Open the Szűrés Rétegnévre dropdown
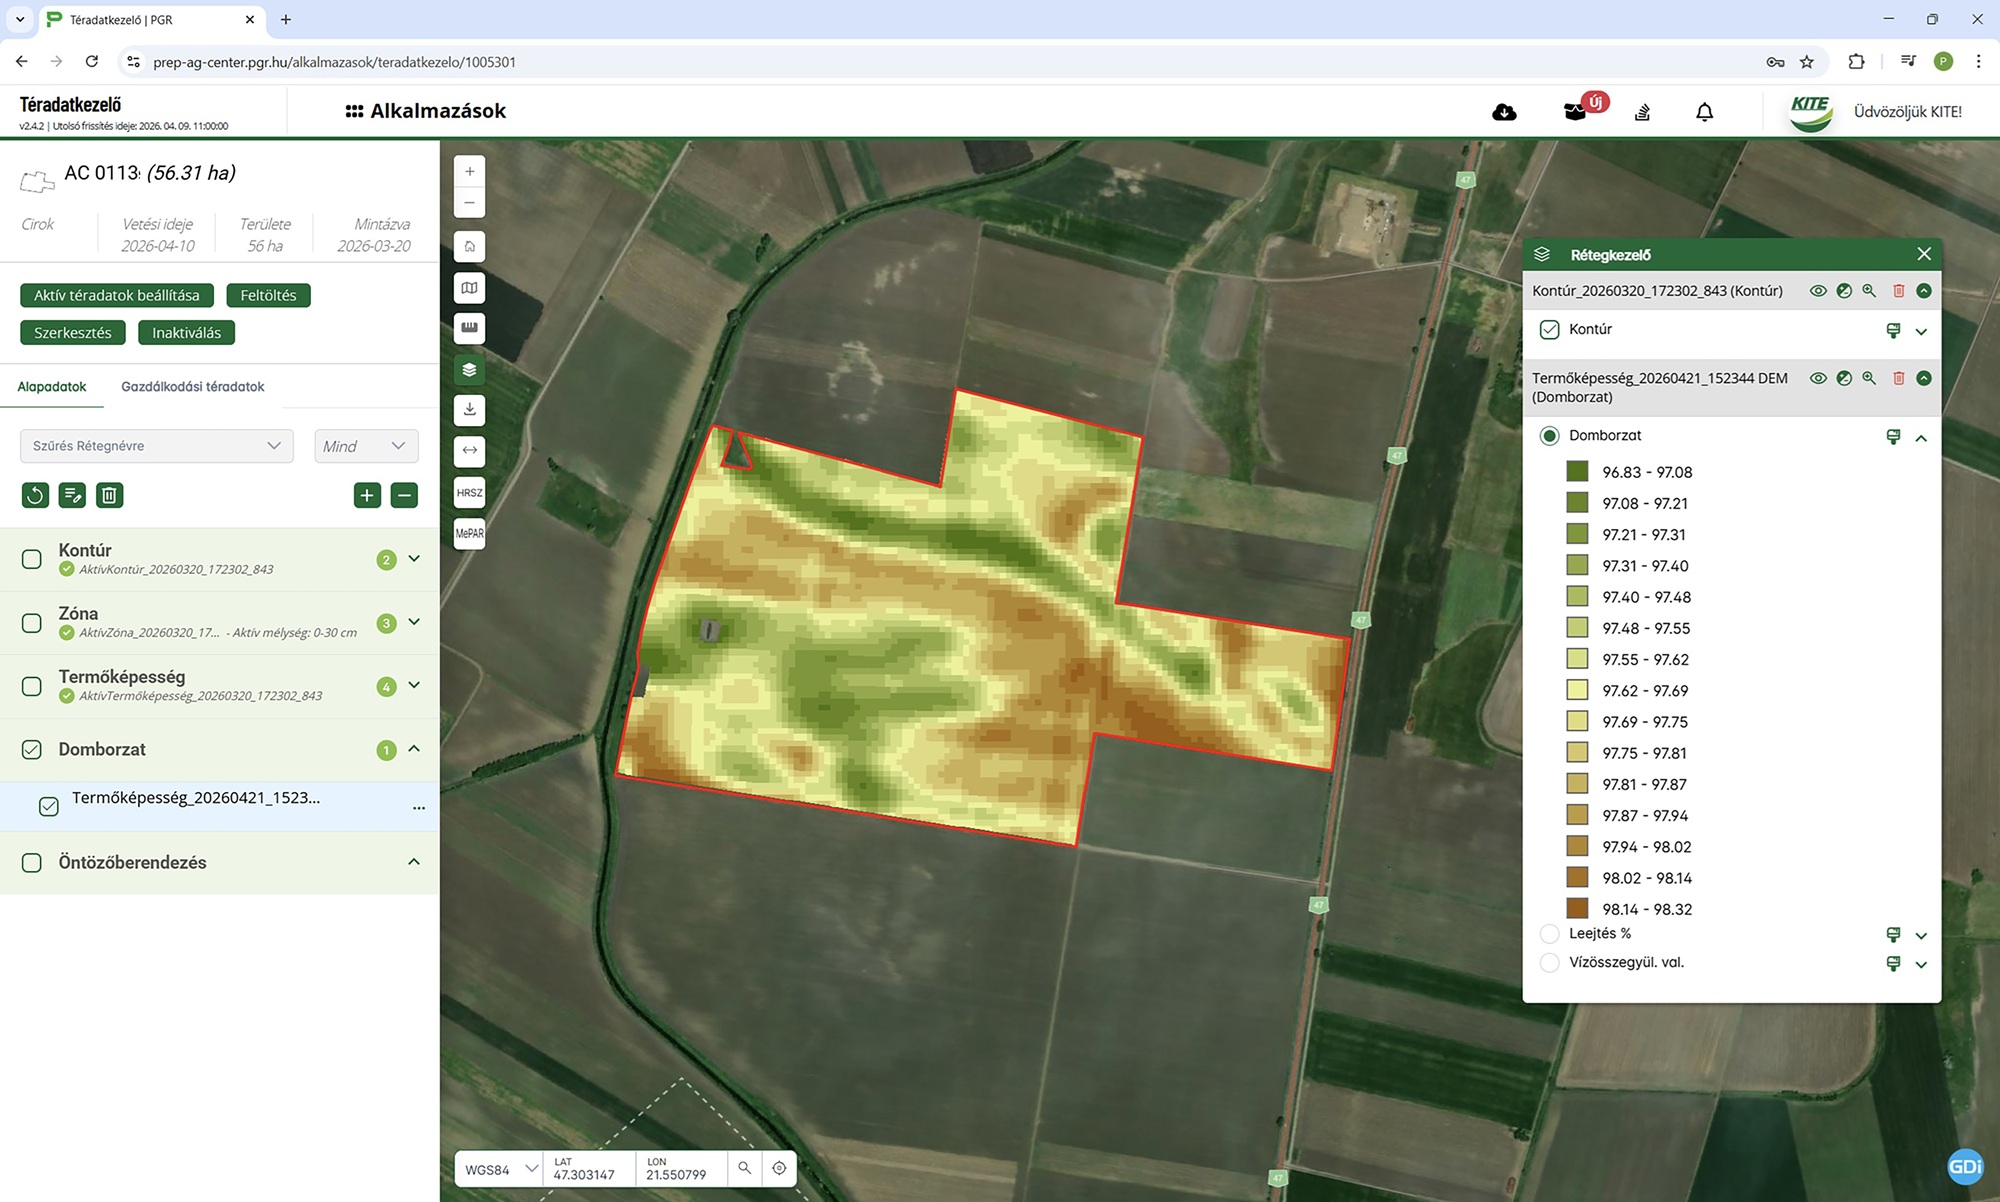2000x1202 pixels. coord(157,446)
